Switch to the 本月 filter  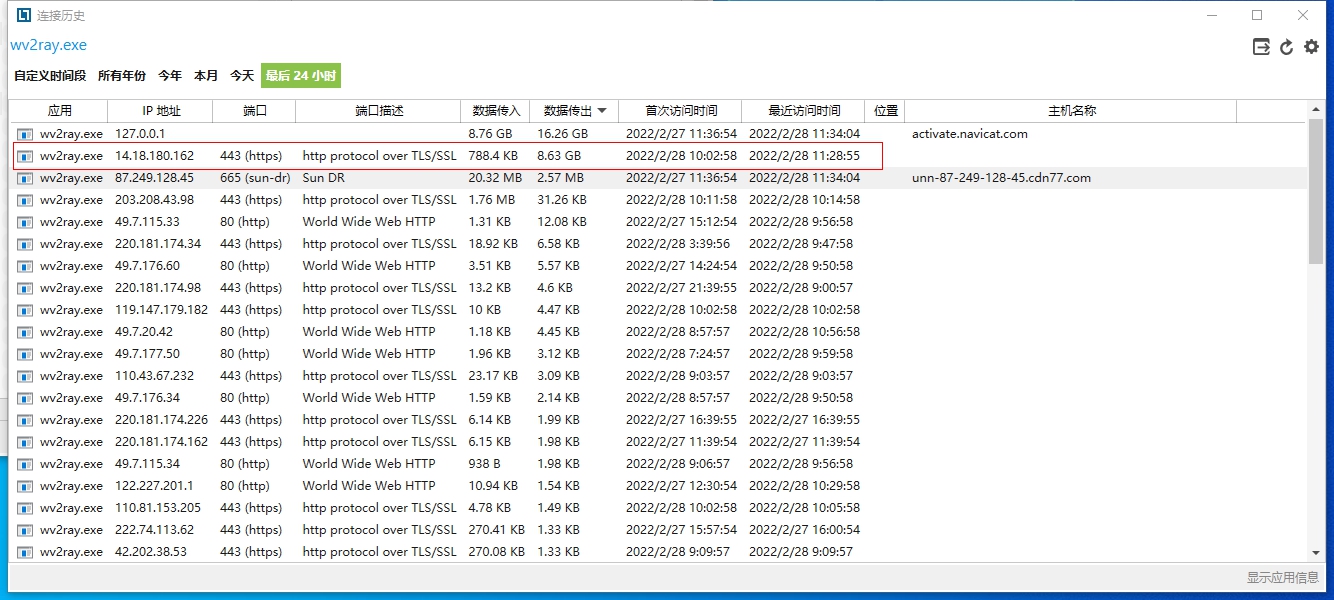pyautogui.click(x=206, y=76)
